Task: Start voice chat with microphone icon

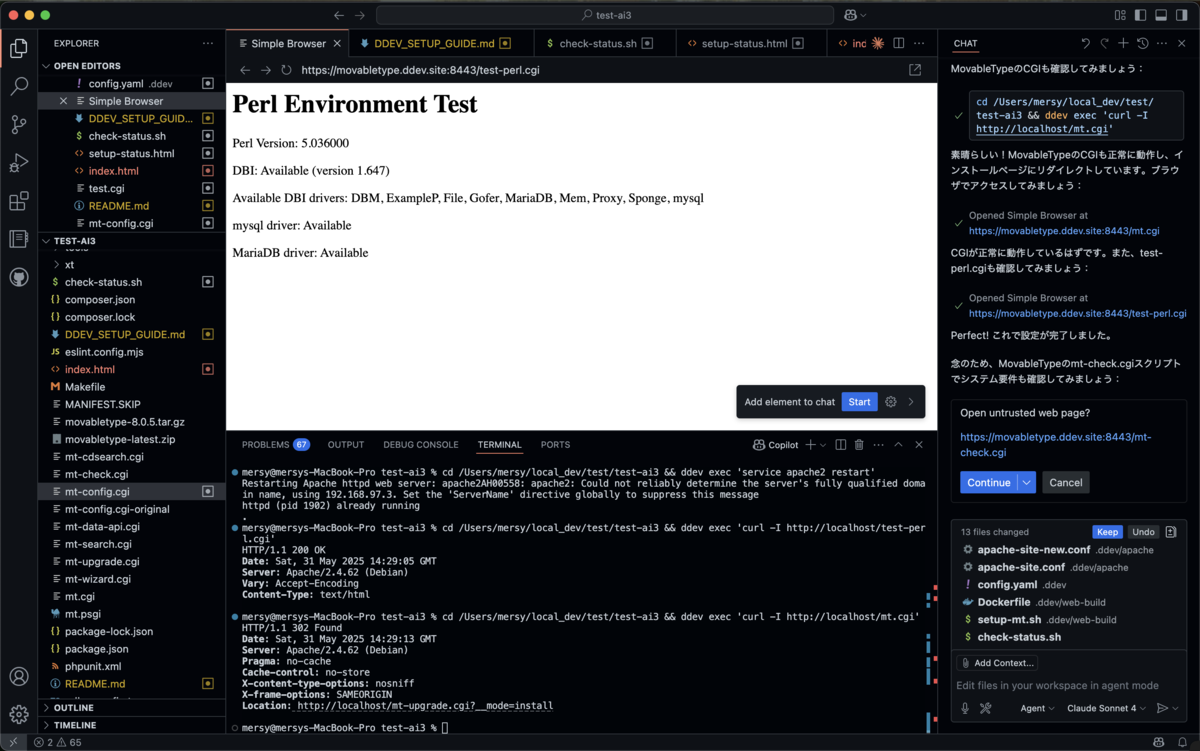Action: pos(965,708)
